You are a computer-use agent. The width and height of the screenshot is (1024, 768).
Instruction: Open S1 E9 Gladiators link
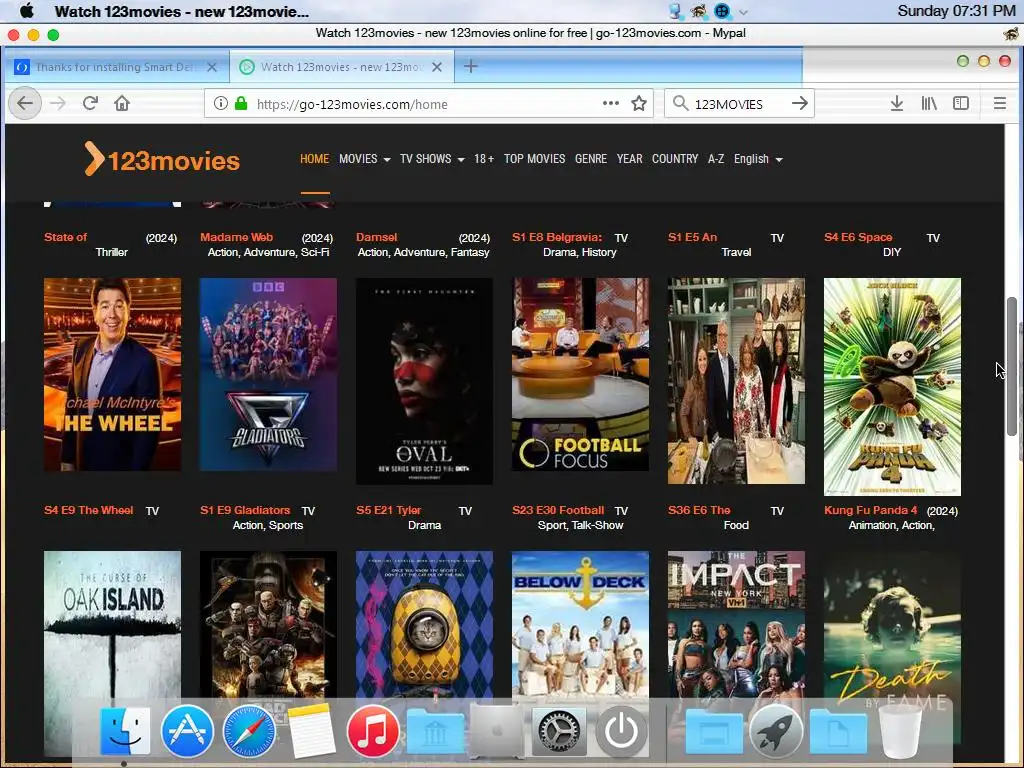pyautogui.click(x=245, y=510)
